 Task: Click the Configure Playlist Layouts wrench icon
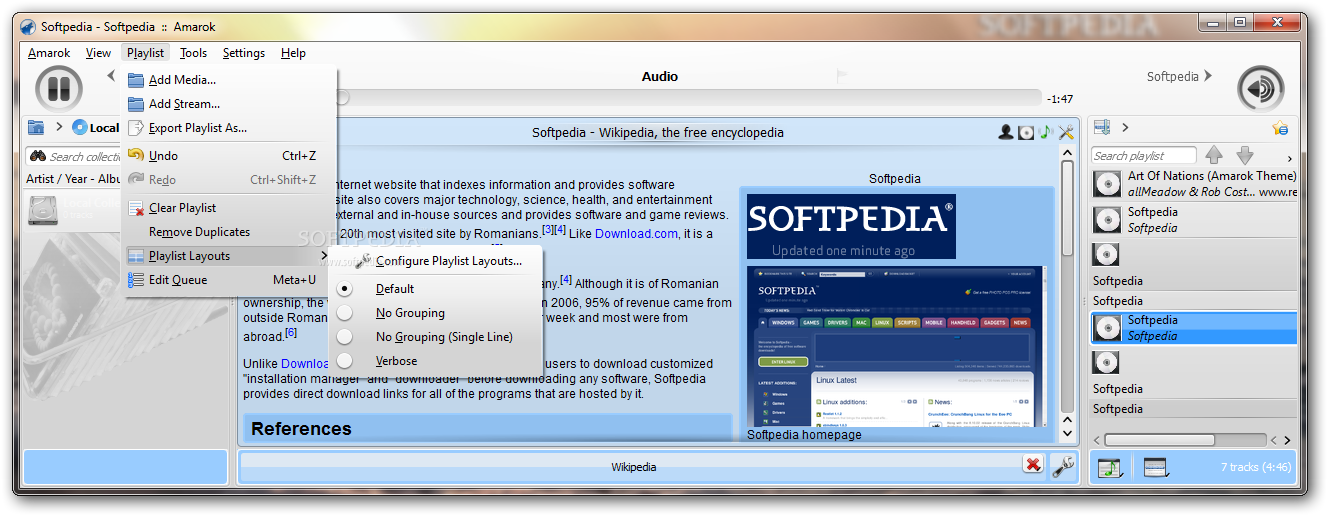click(362, 261)
